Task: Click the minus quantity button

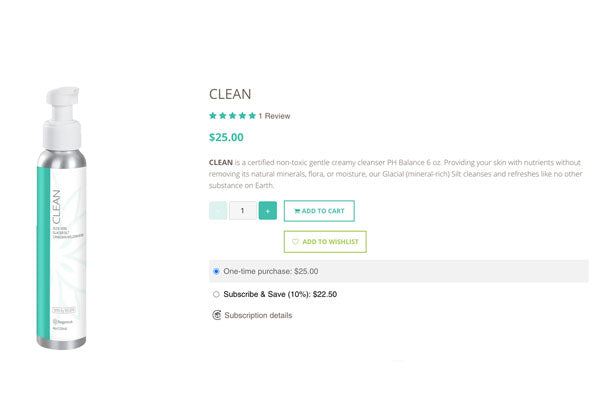Action: pos(218,211)
